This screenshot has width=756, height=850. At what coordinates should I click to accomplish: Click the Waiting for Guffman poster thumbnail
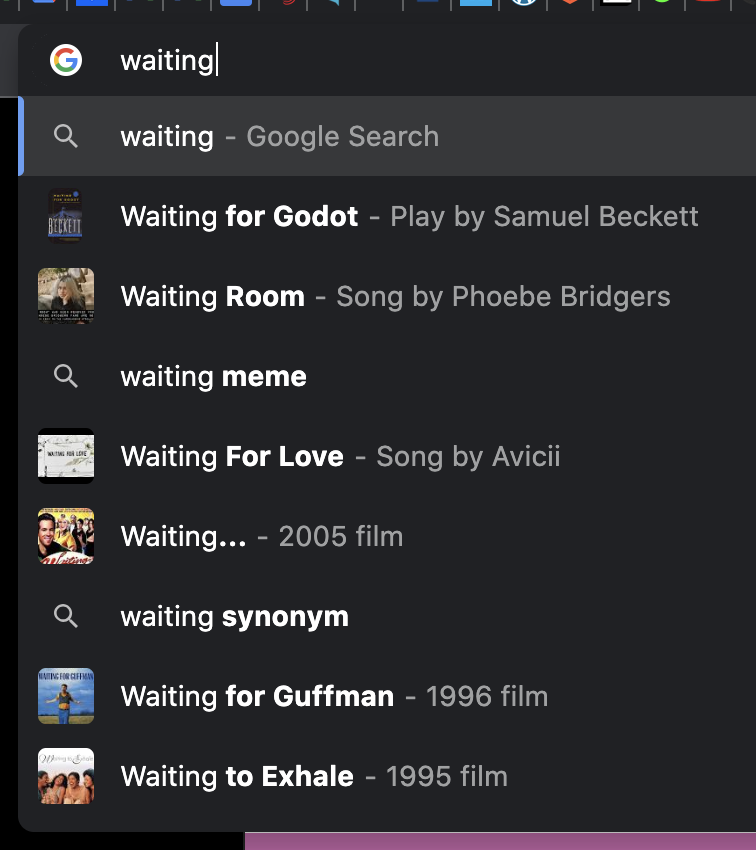[x=66, y=696]
